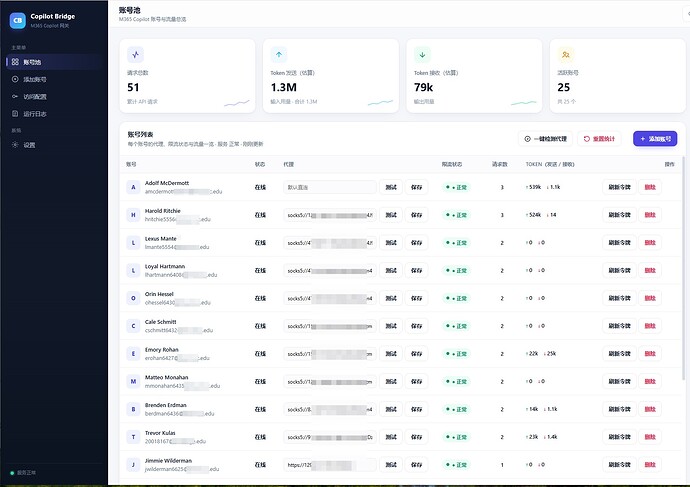Click the 限流状态 column header

coord(452,164)
